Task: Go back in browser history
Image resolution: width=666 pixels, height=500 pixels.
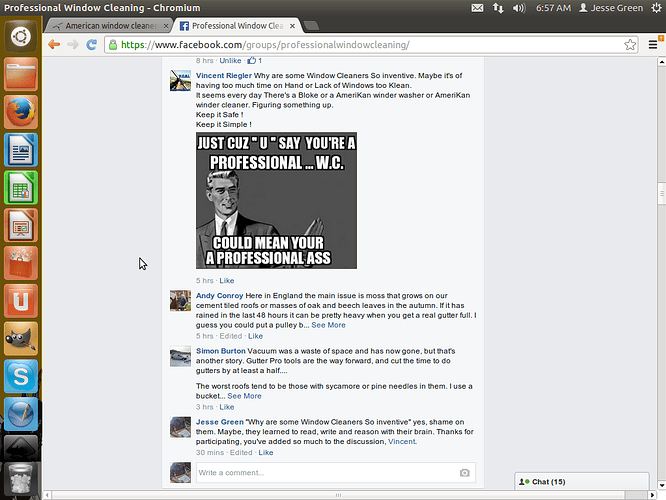Action: [x=54, y=44]
